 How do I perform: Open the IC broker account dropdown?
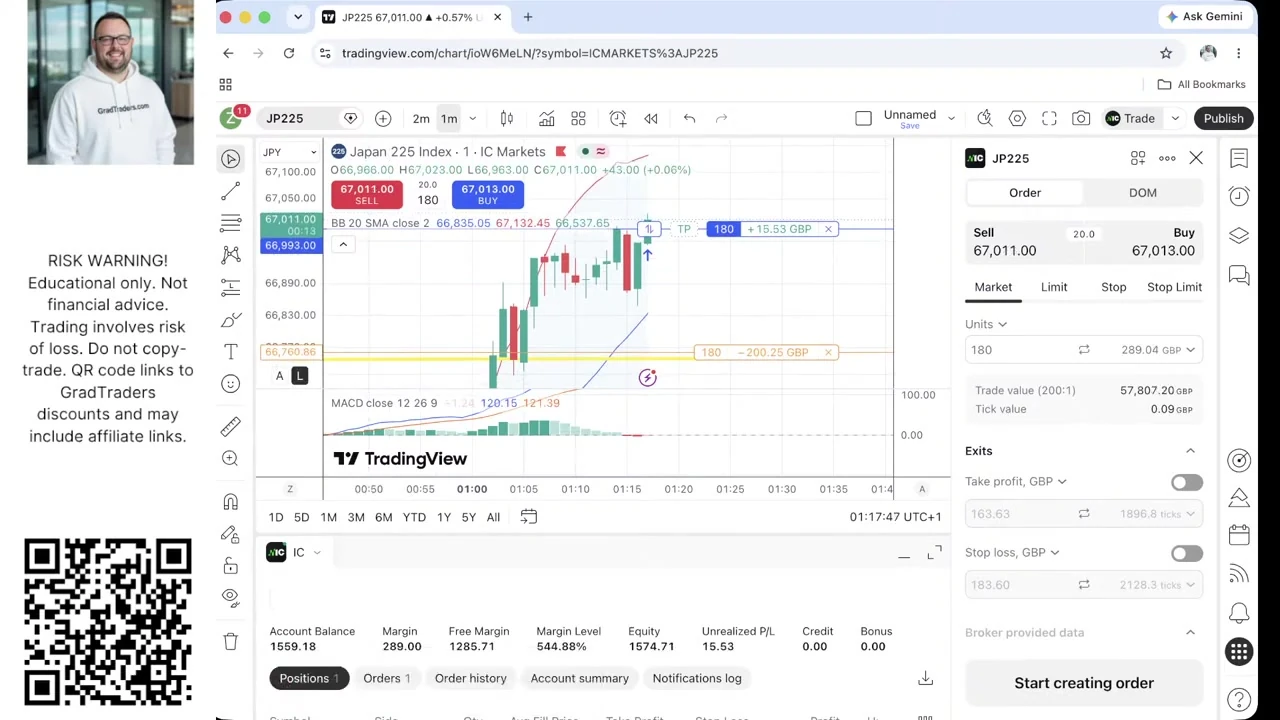tap(295, 553)
